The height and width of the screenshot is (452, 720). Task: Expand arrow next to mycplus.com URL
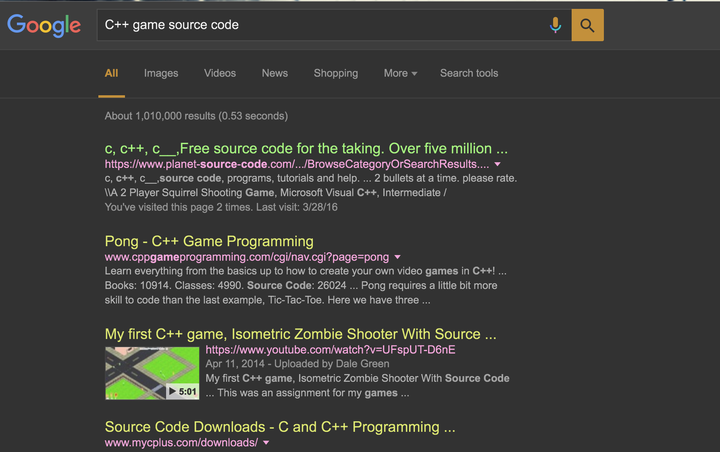click(x=266, y=443)
